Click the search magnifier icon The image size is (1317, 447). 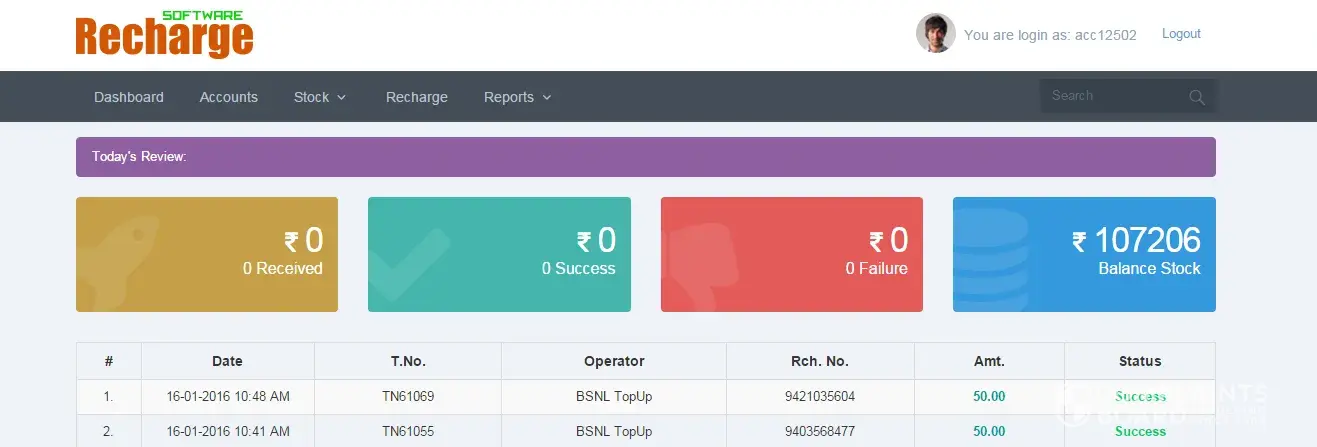(x=1196, y=97)
